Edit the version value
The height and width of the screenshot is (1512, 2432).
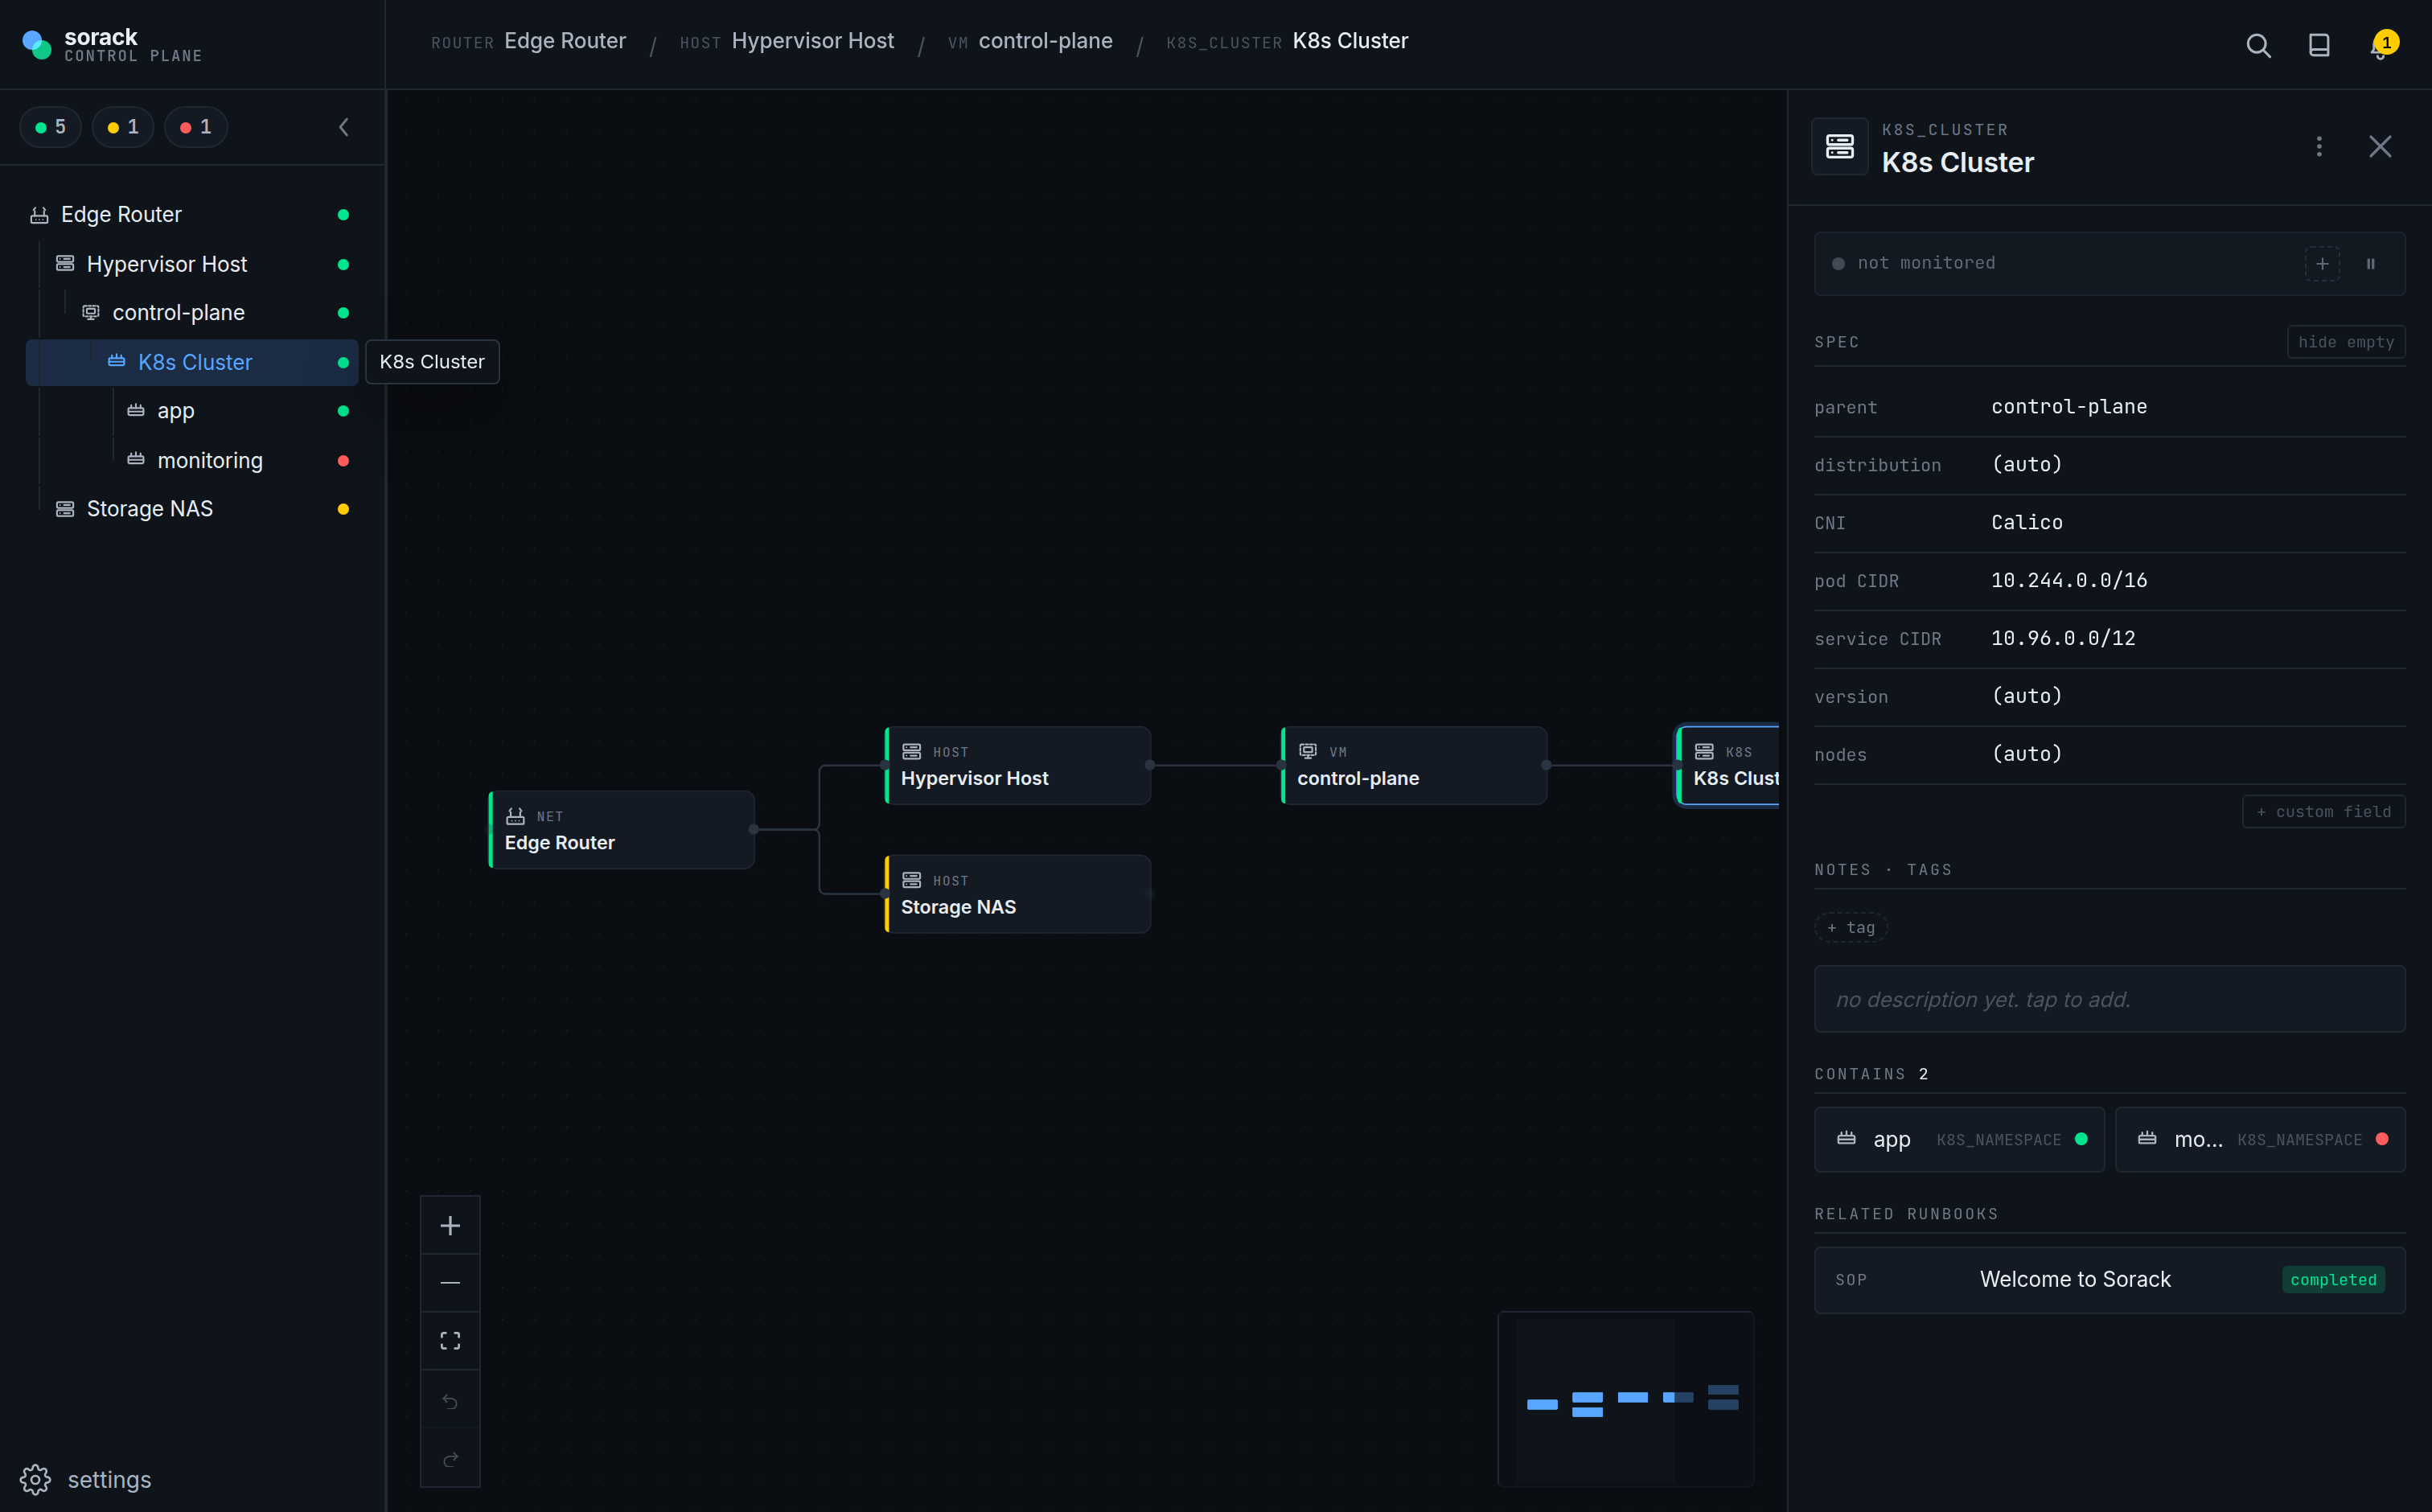[2027, 696]
